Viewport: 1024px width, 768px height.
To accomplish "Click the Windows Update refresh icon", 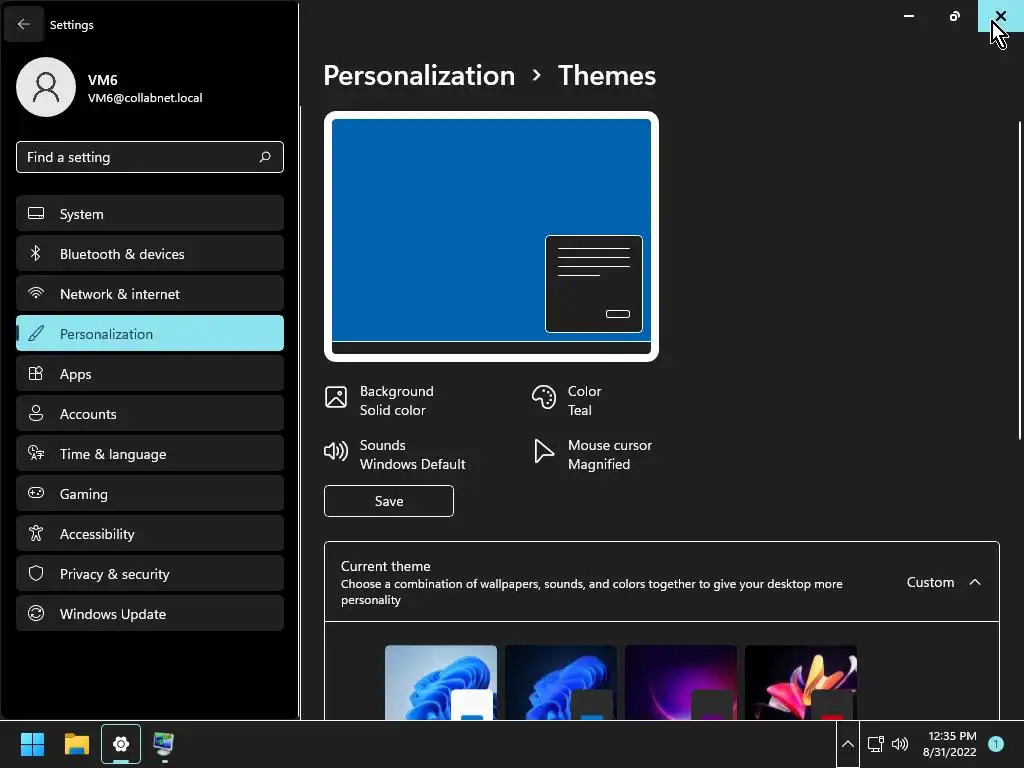I will pyautogui.click(x=36, y=613).
